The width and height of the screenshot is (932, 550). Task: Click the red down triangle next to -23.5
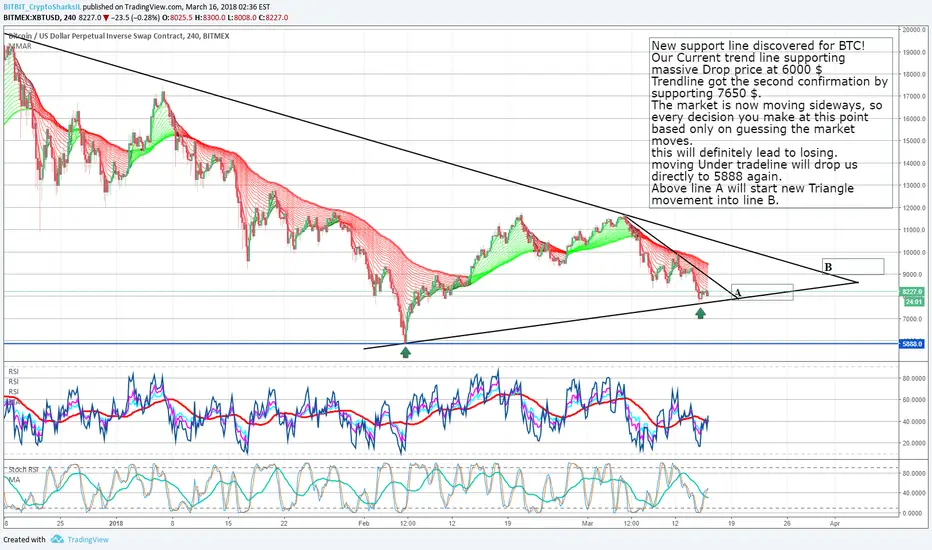point(106,18)
